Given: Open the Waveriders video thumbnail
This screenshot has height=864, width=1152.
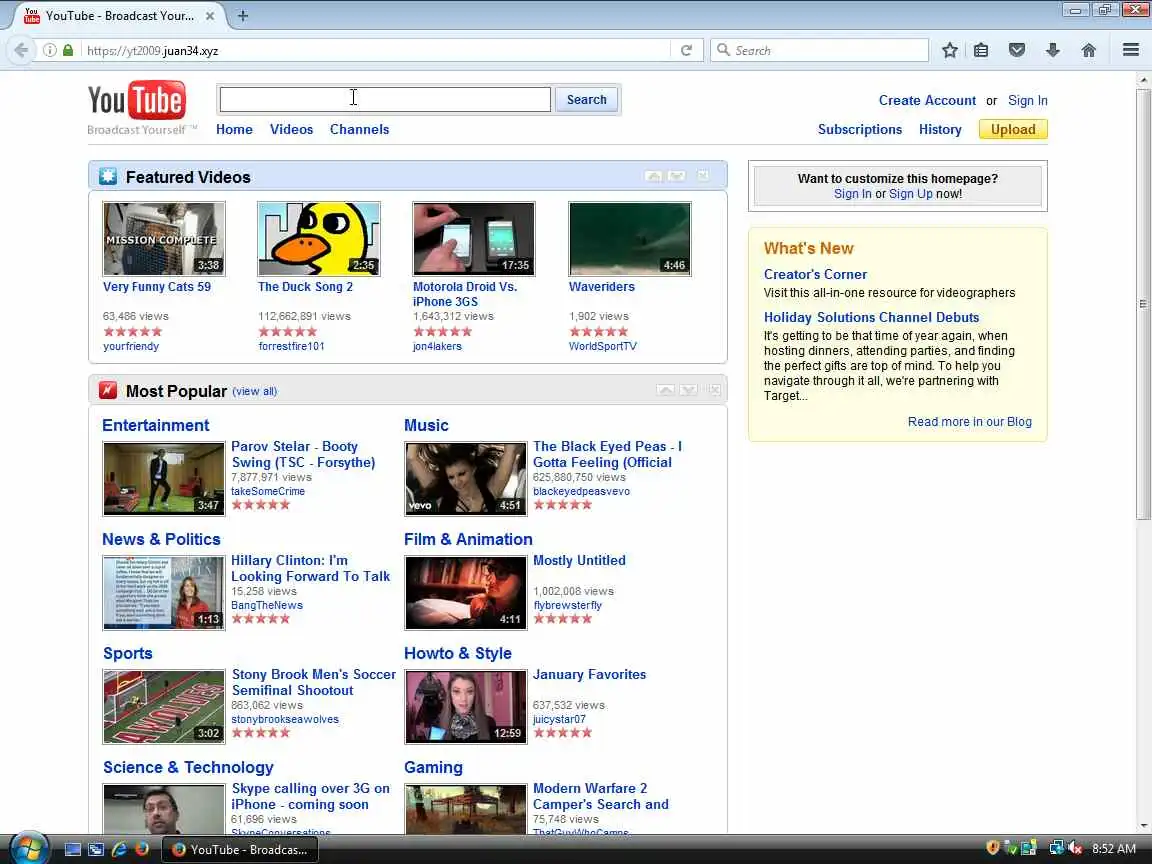Looking at the screenshot, I should (x=630, y=239).
